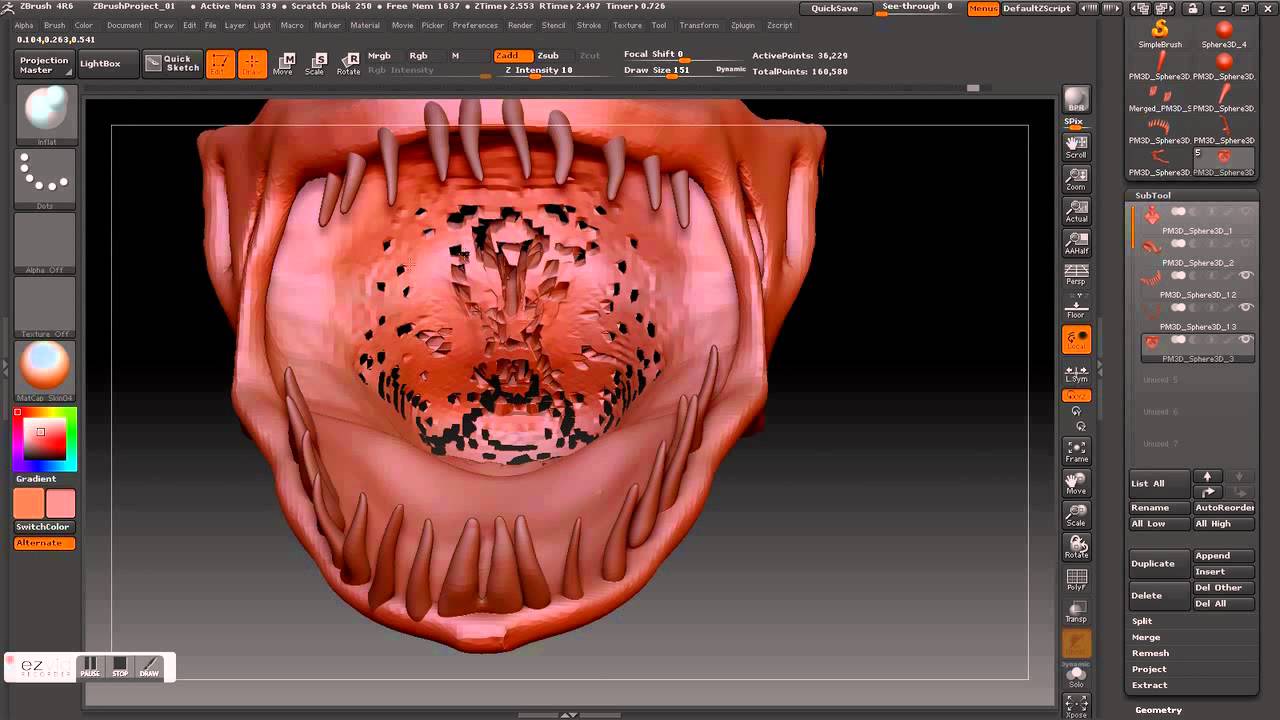The height and width of the screenshot is (720, 1280).
Task: Activate top shelf Move mode
Action: coord(283,64)
